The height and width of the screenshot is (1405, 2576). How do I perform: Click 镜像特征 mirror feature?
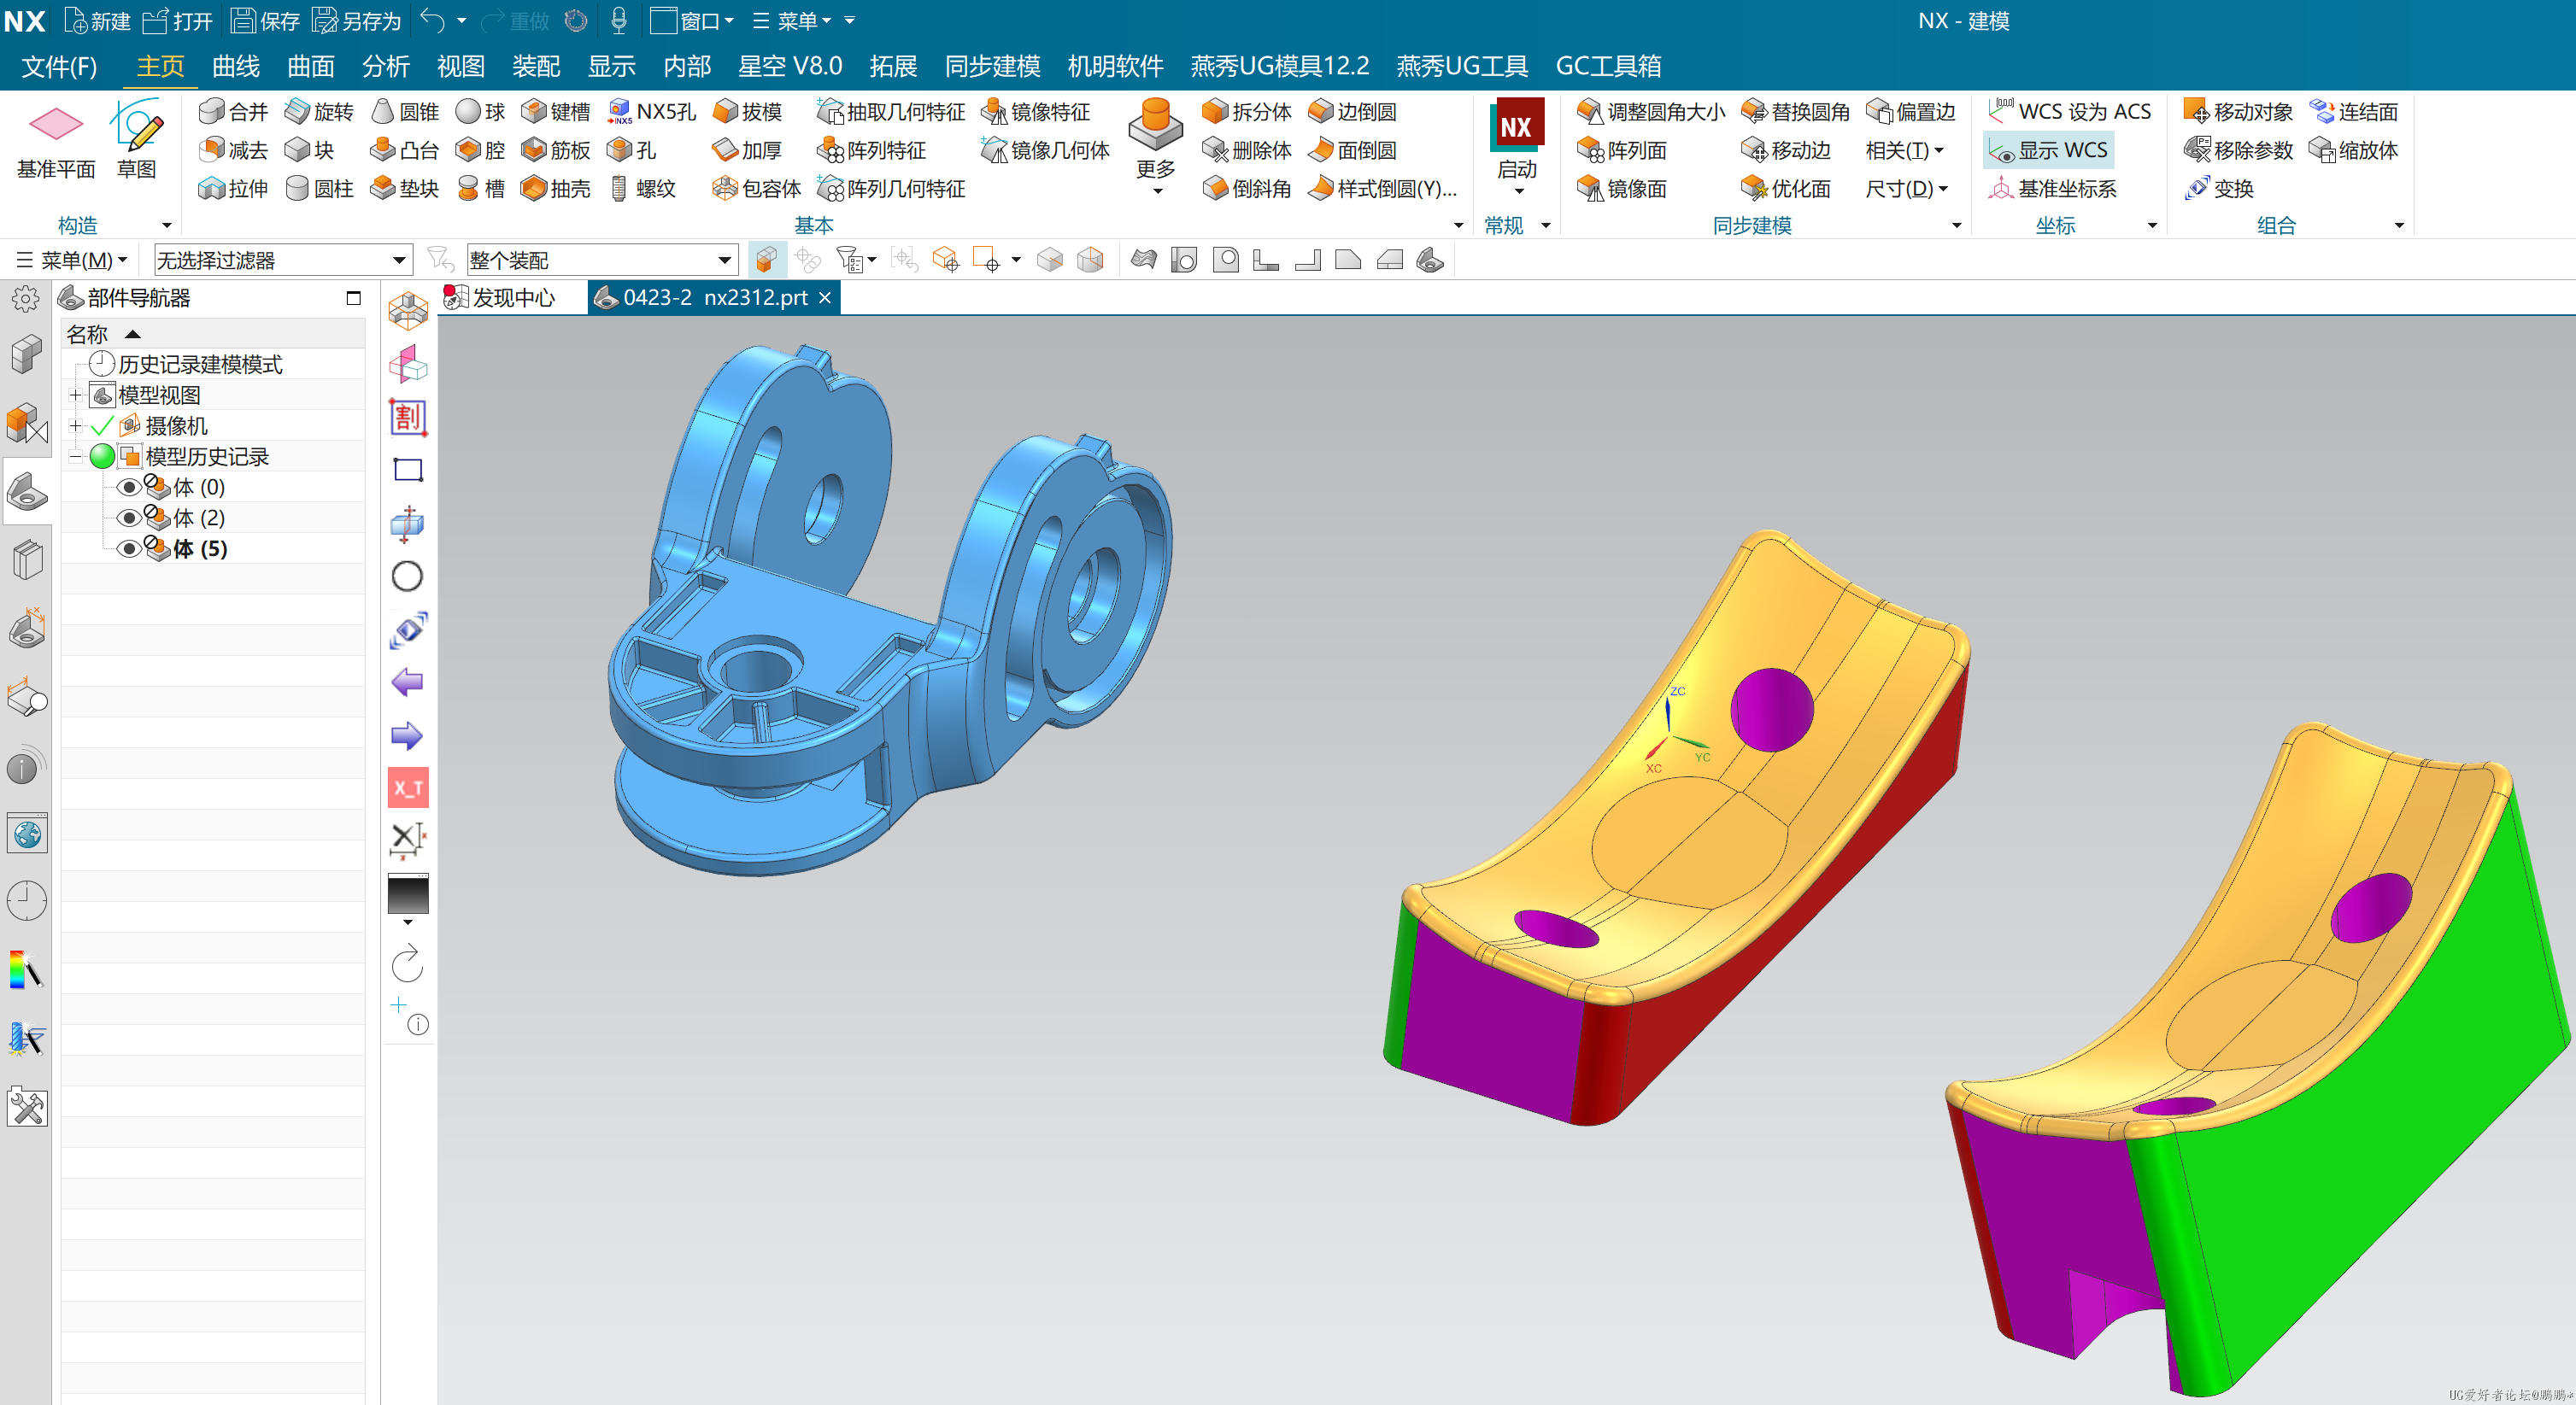coord(1035,111)
